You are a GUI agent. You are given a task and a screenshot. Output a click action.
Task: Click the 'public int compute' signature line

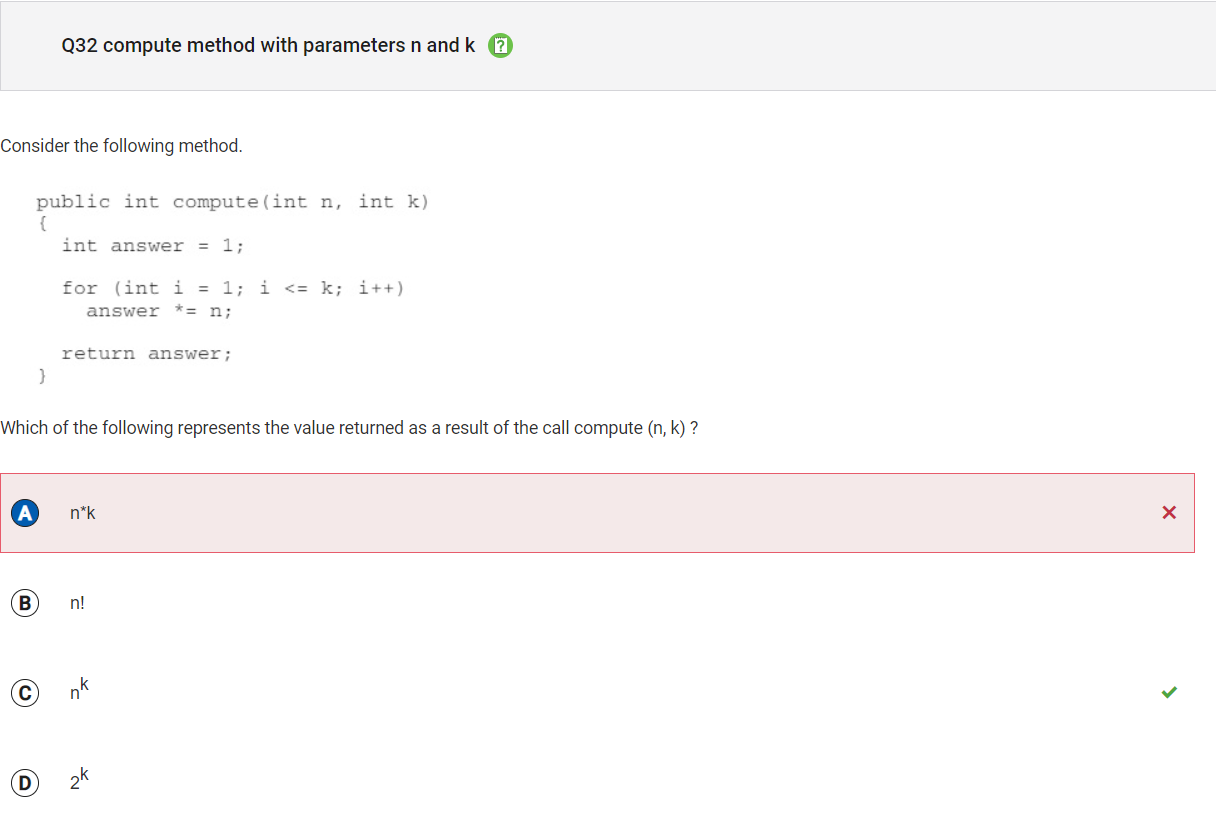coord(233,202)
